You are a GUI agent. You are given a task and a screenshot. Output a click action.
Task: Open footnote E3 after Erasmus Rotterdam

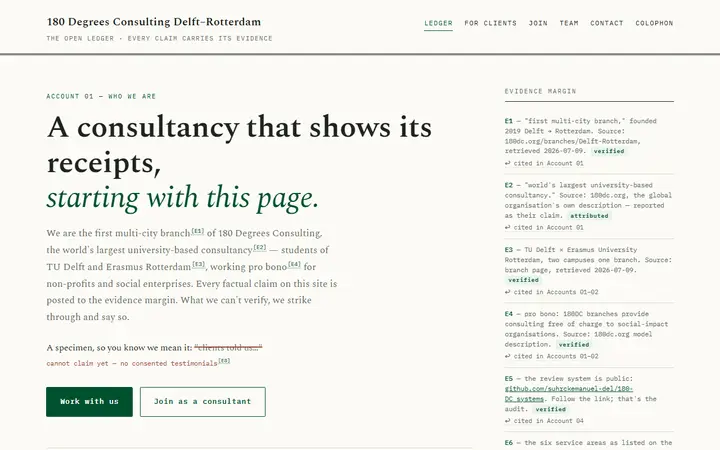pyautogui.click(x=198, y=264)
